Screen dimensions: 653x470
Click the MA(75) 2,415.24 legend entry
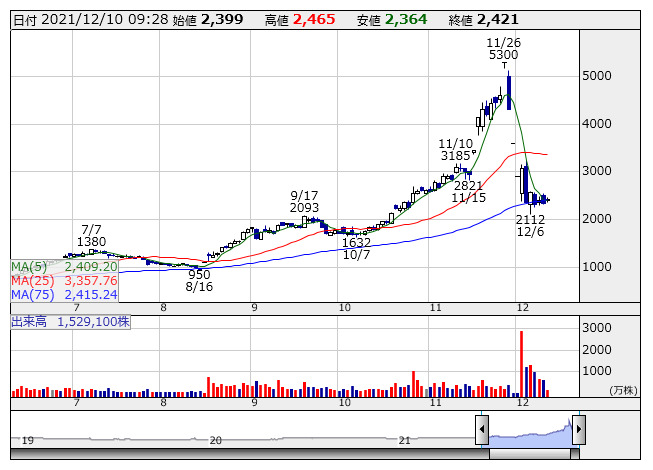64,295
